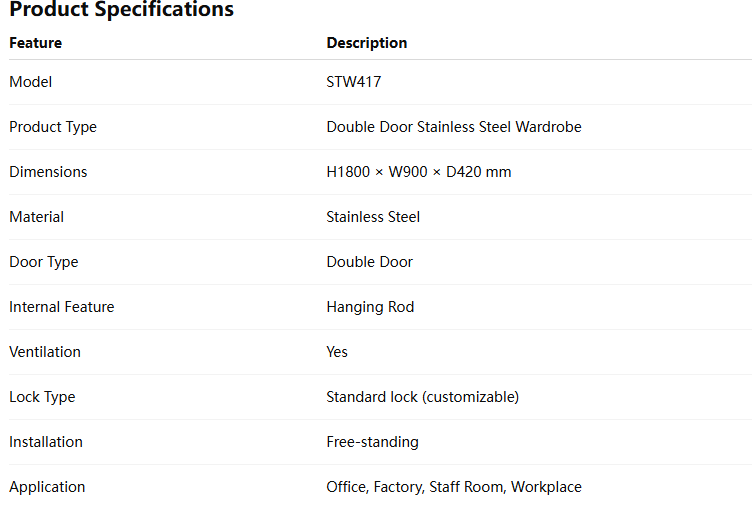The width and height of the screenshot is (752, 525).
Task: Click the Ventilation row's Yes value
Action: (337, 352)
